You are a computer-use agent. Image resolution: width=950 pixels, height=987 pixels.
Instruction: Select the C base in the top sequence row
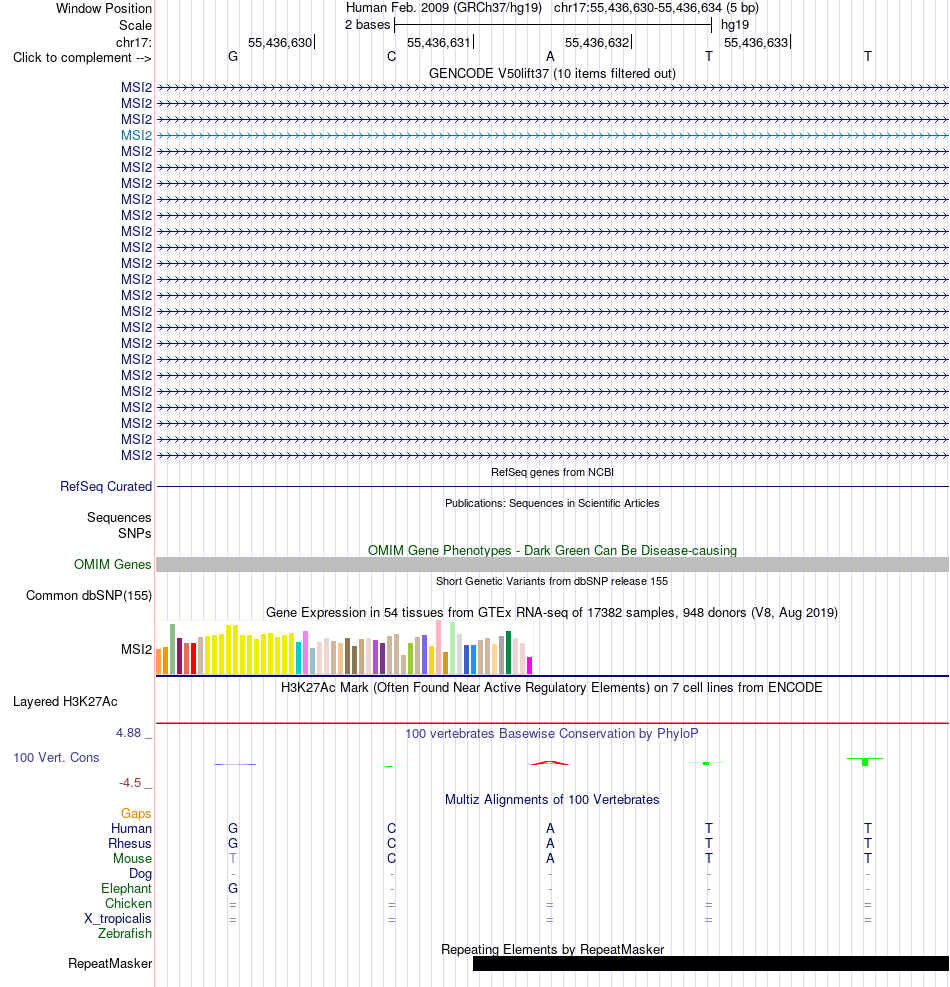[x=392, y=57]
